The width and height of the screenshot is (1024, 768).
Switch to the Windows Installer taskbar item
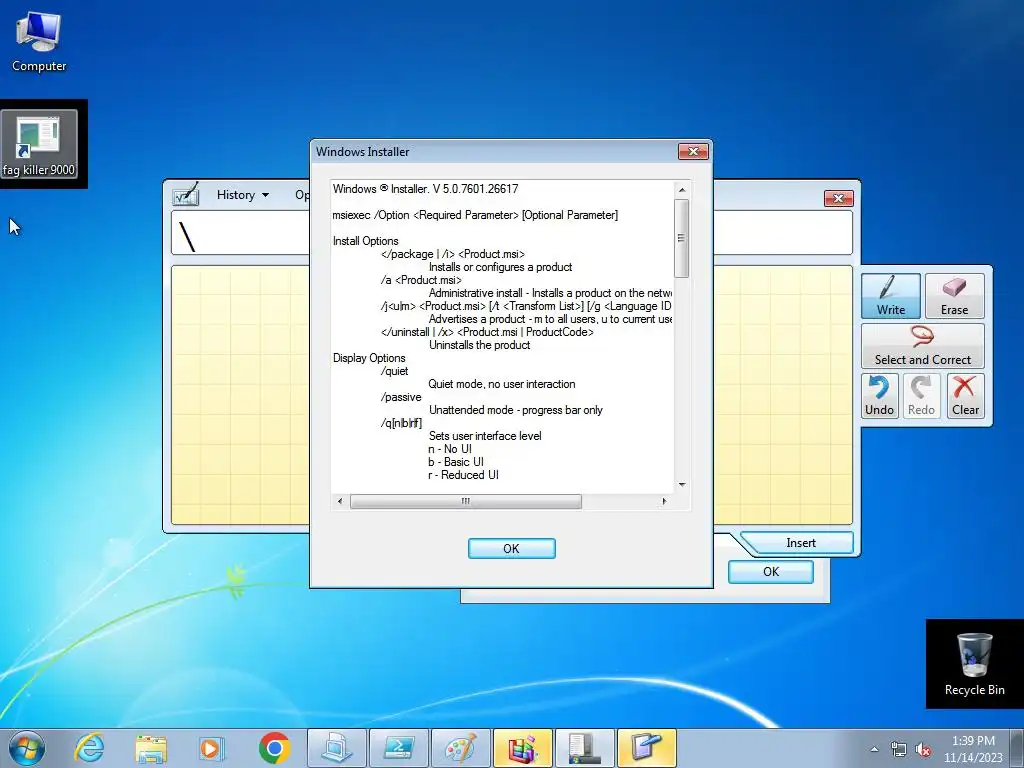(x=585, y=748)
